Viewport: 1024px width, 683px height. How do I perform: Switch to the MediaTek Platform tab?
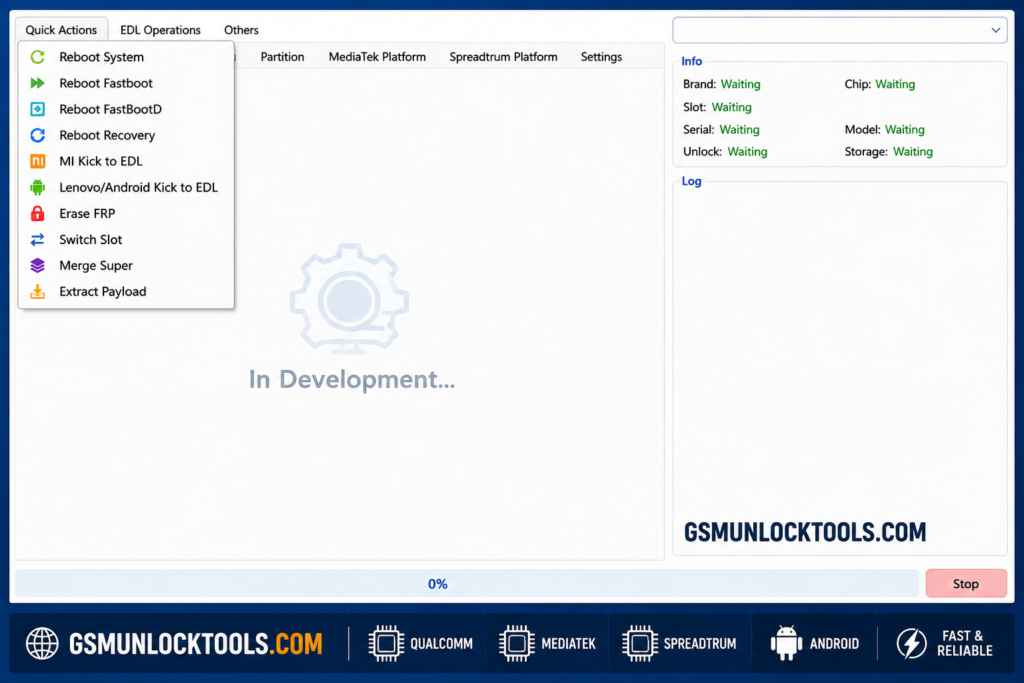377,57
